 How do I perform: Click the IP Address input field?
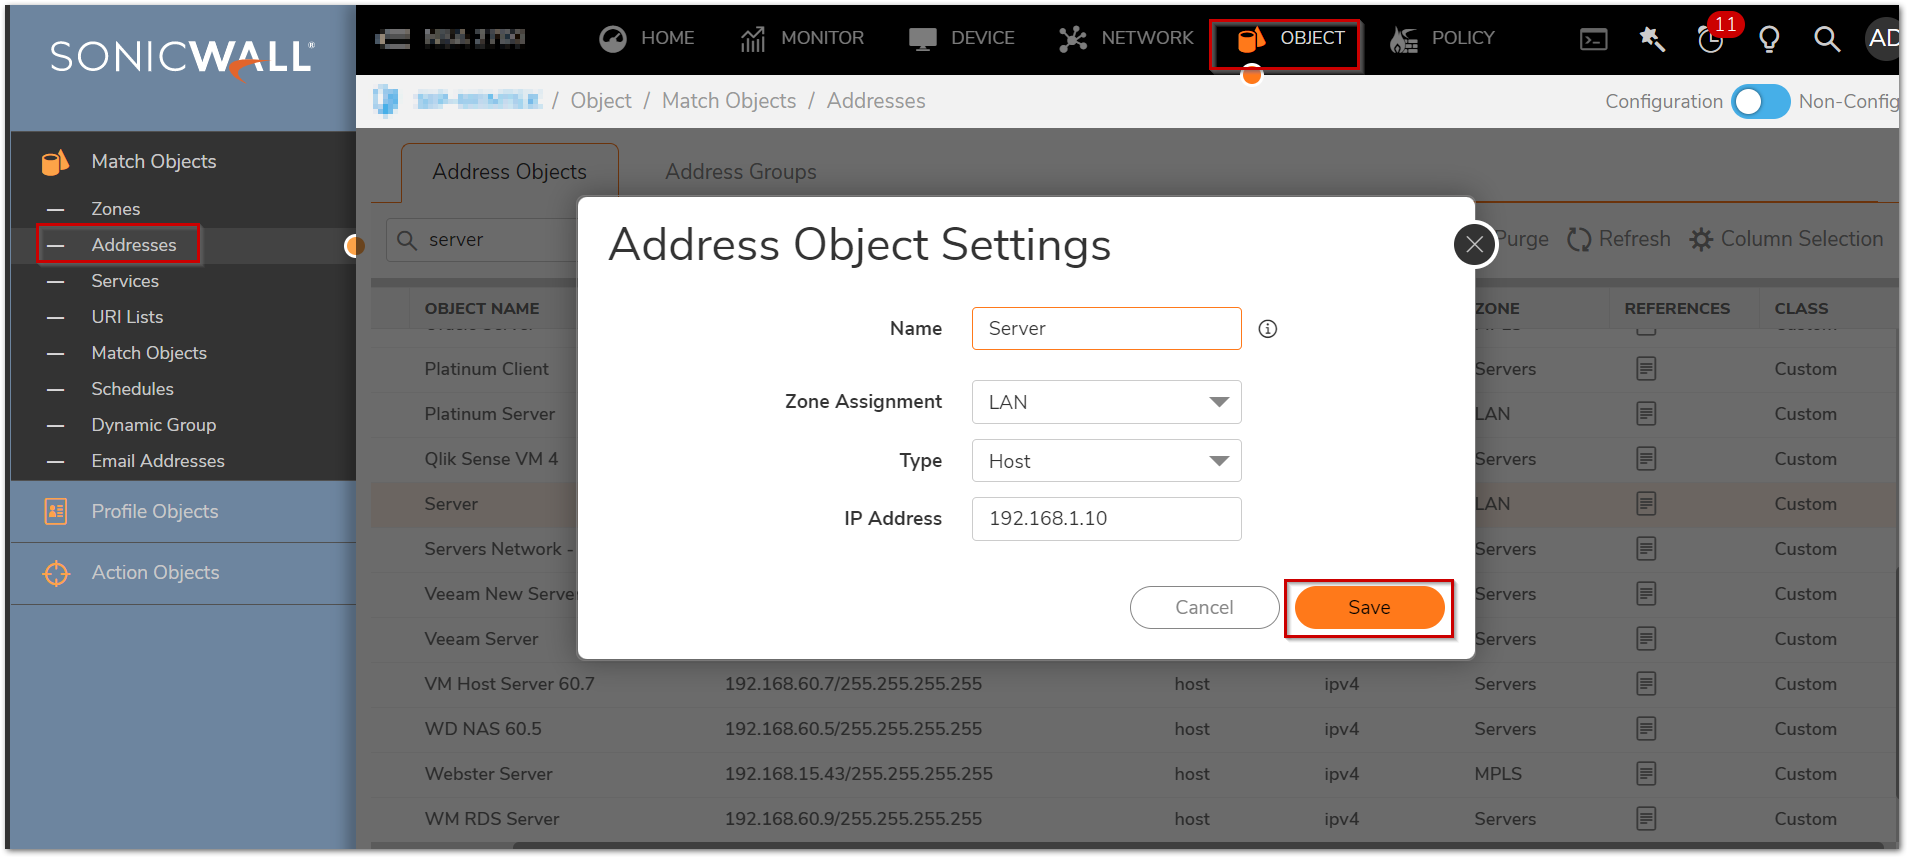1106,519
